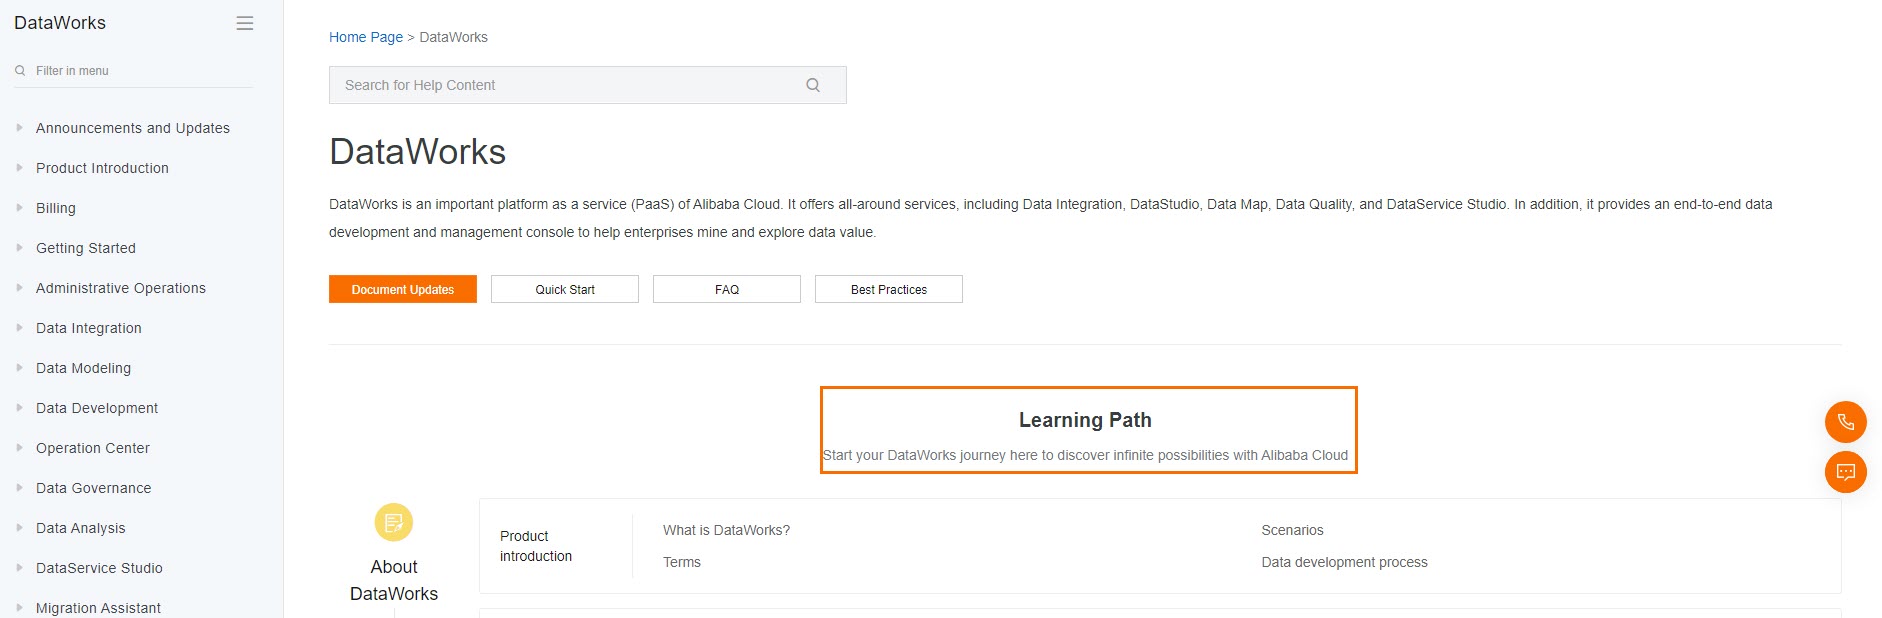Click the hamburger menu icon beside DataWorks
The height and width of the screenshot is (618, 1882).
click(x=244, y=23)
